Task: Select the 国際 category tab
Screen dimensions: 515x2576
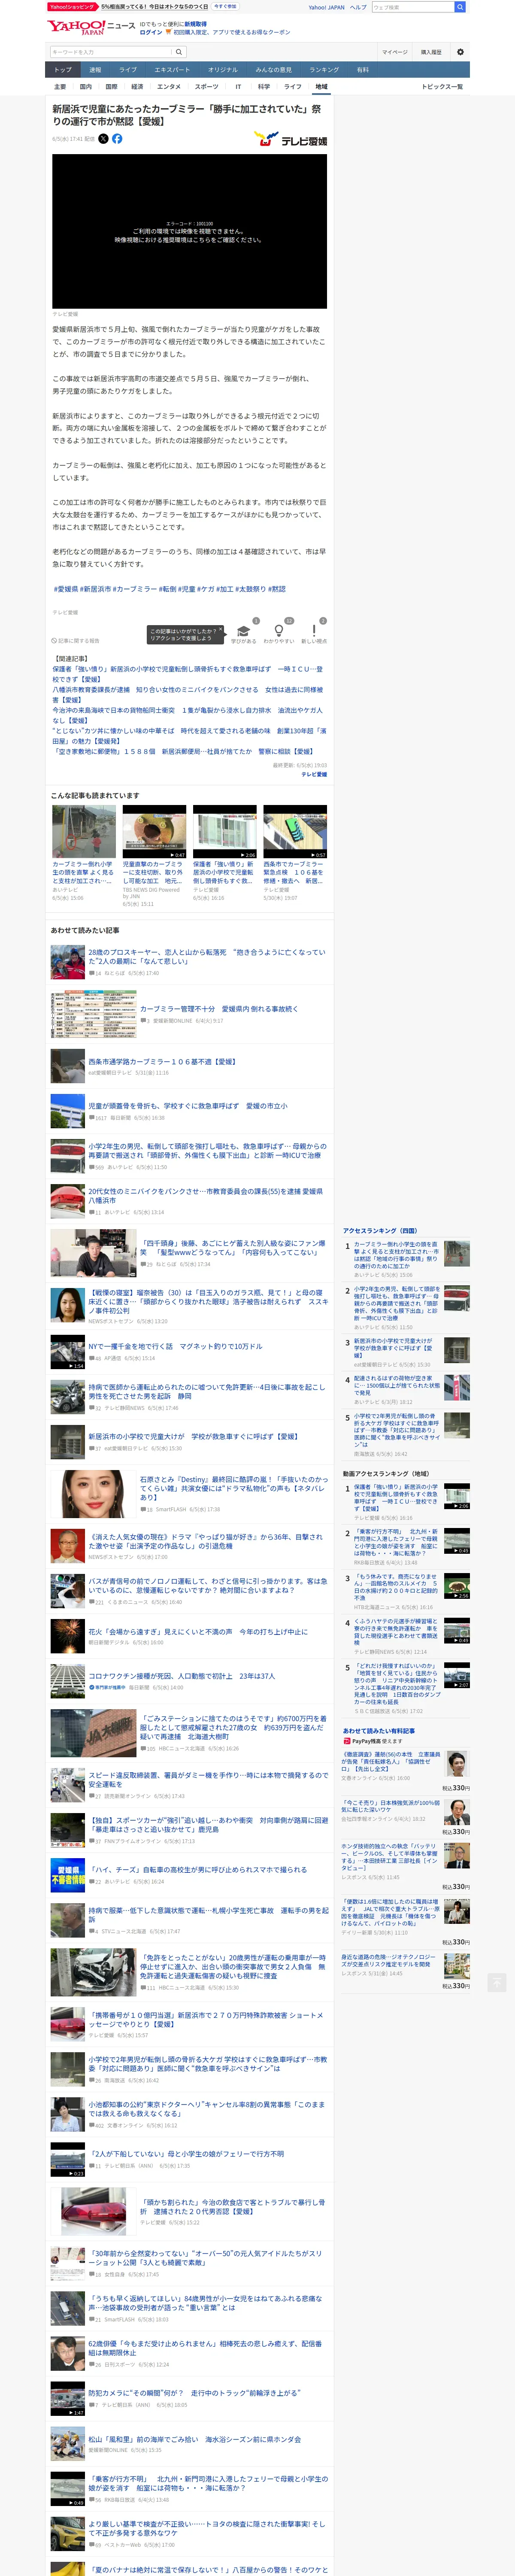Action: pyautogui.click(x=111, y=87)
